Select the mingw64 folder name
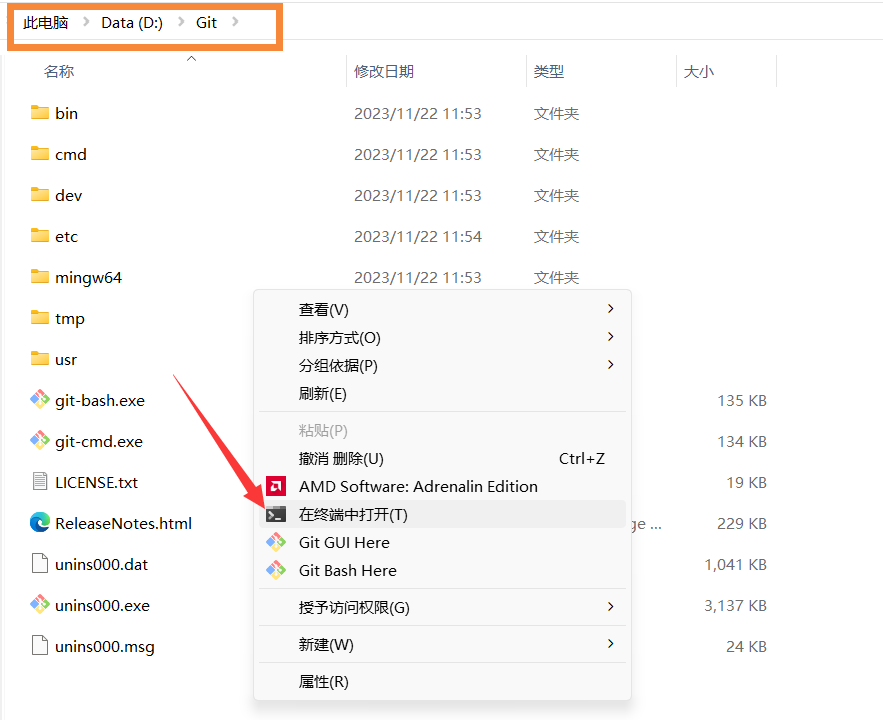The height and width of the screenshot is (720, 883). (88, 278)
